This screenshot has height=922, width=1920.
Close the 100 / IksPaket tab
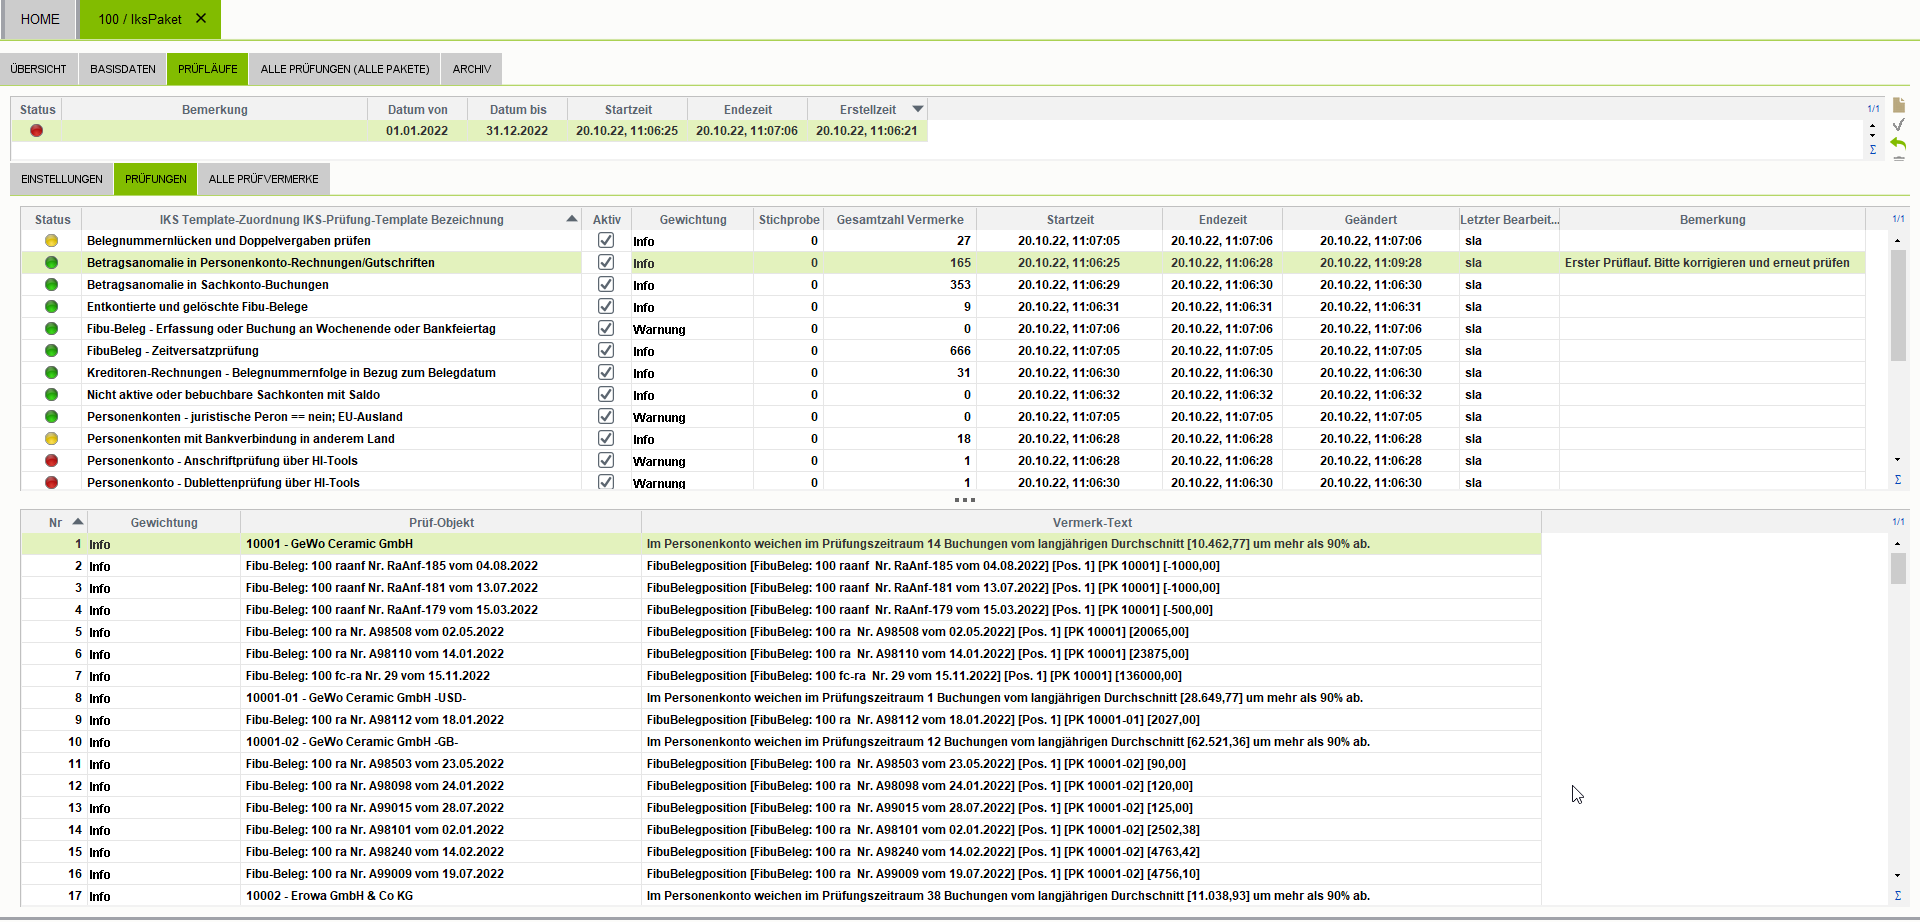pos(201,19)
